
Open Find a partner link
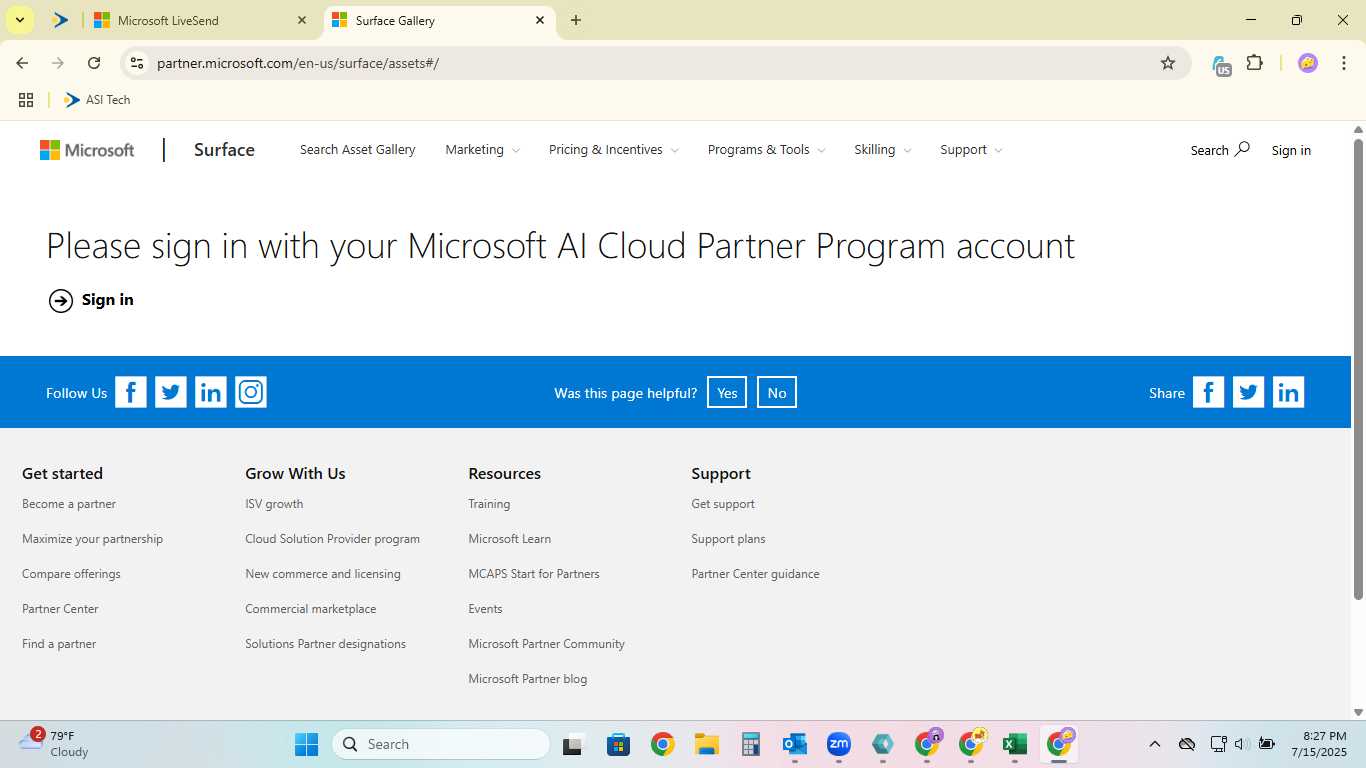click(x=59, y=644)
